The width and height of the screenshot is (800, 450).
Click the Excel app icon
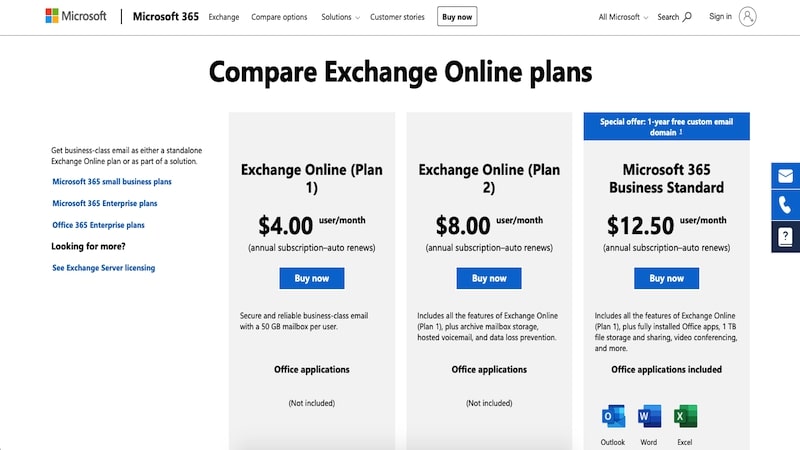685,416
